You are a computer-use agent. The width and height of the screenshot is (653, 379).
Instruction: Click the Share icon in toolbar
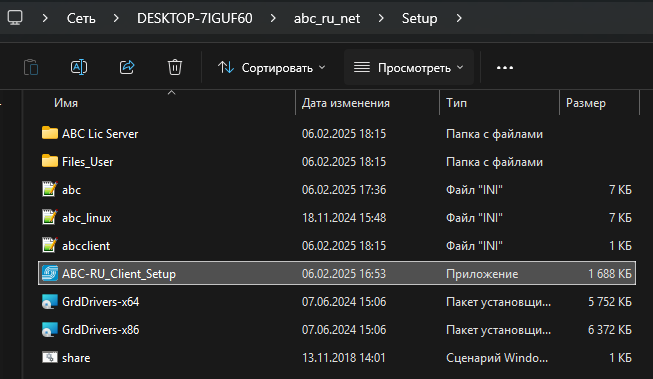(127, 67)
